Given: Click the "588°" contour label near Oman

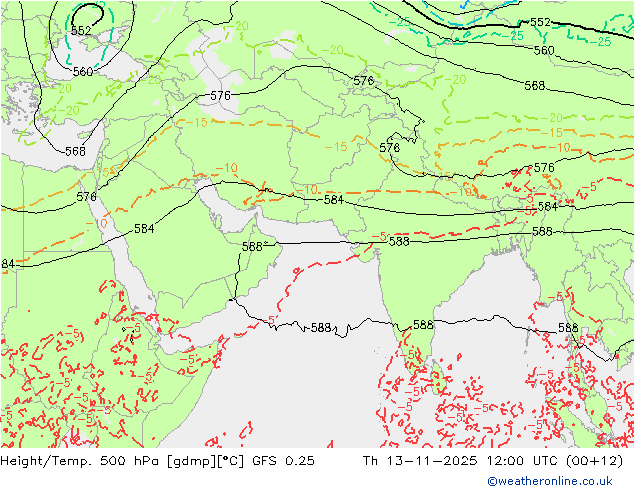Looking at the screenshot, I should click(255, 247).
